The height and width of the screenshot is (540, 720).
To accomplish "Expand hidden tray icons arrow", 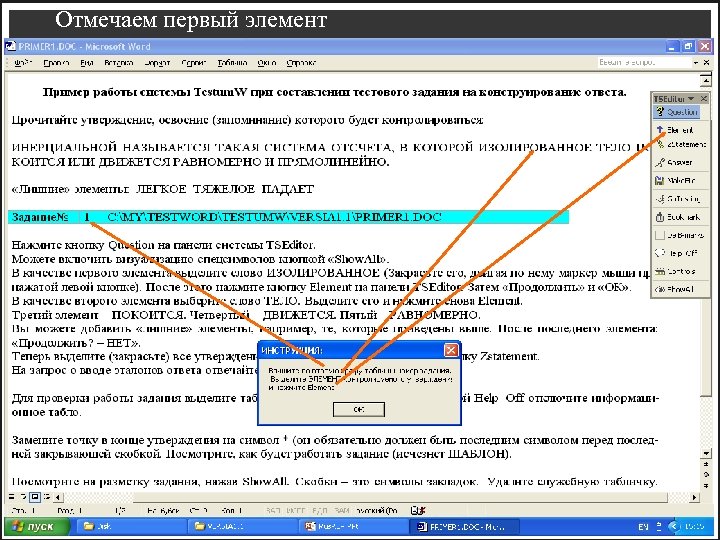I will pos(674,526).
